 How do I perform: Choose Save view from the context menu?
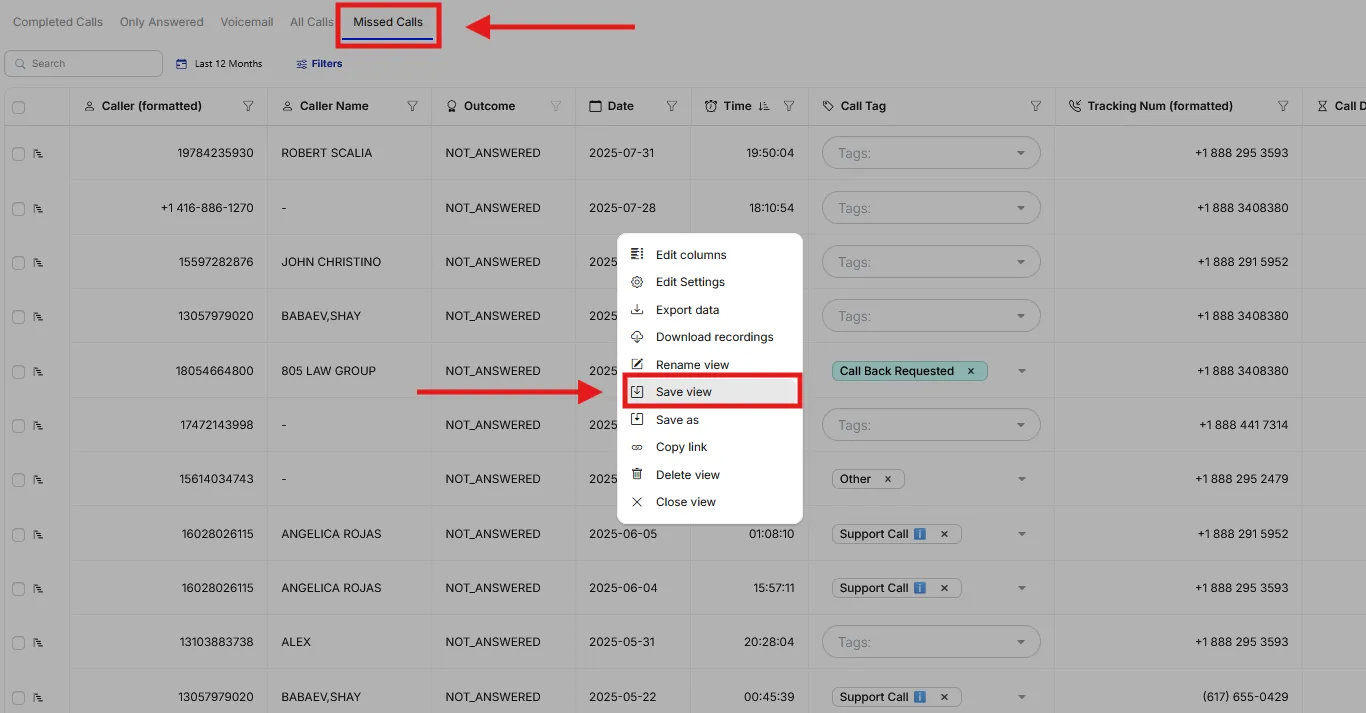(x=712, y=392)
